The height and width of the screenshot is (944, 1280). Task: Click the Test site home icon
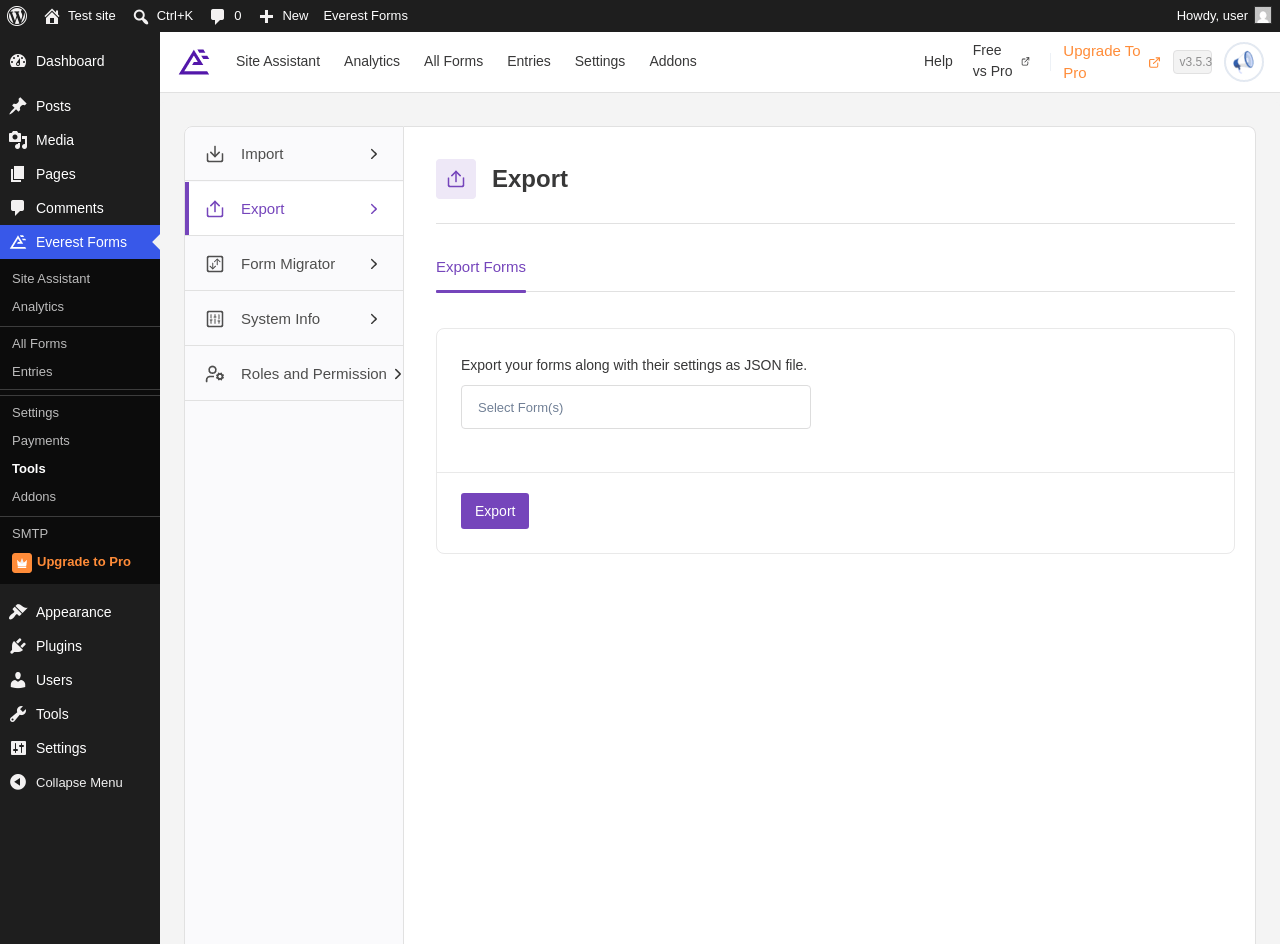[x=52, y=16]
